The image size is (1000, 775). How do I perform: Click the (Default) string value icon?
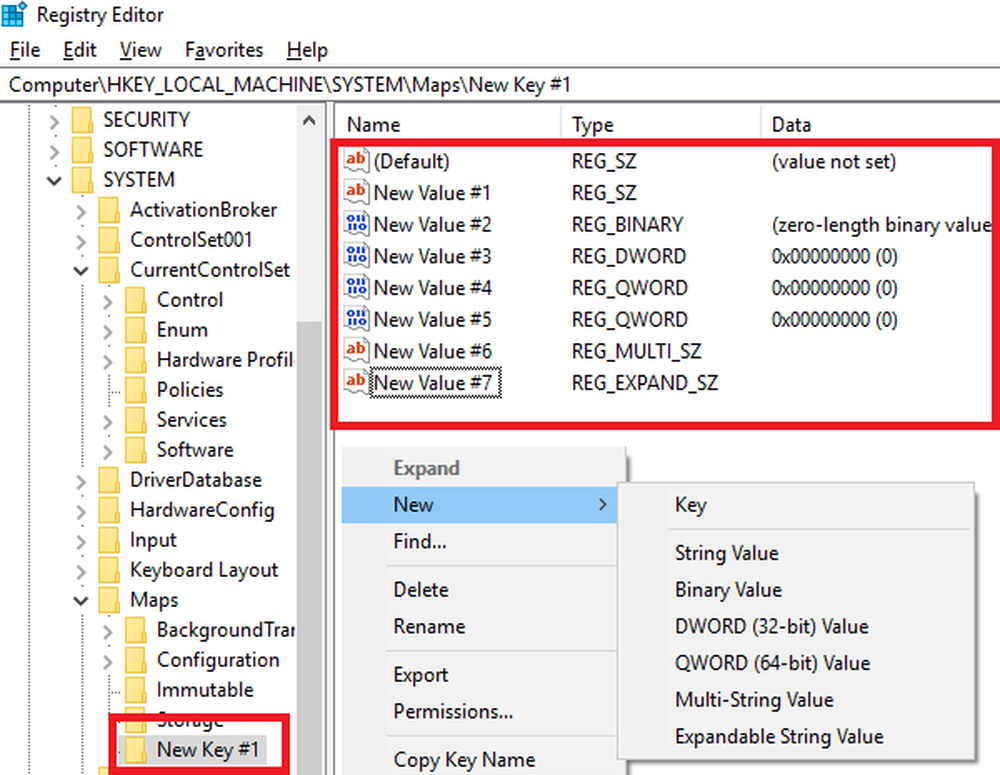(356, 160)
